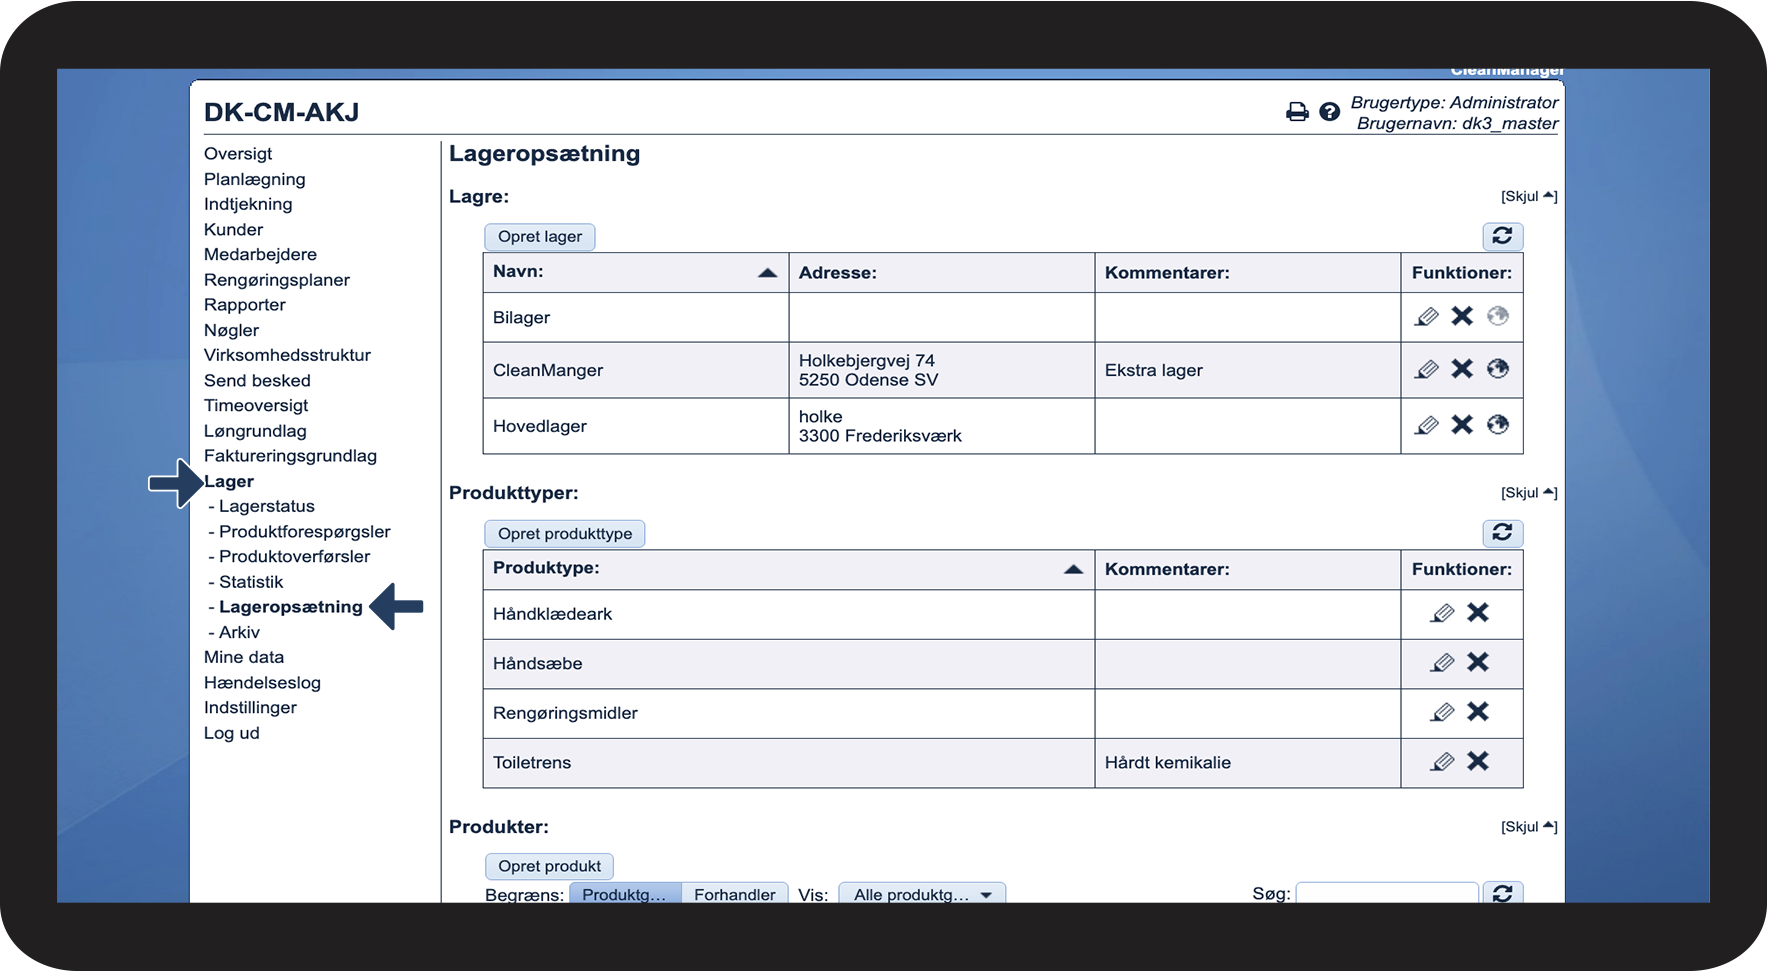Click the Opret produkttype button
The height and width of the screenshot is (971, 1767).
click(565, 534)
